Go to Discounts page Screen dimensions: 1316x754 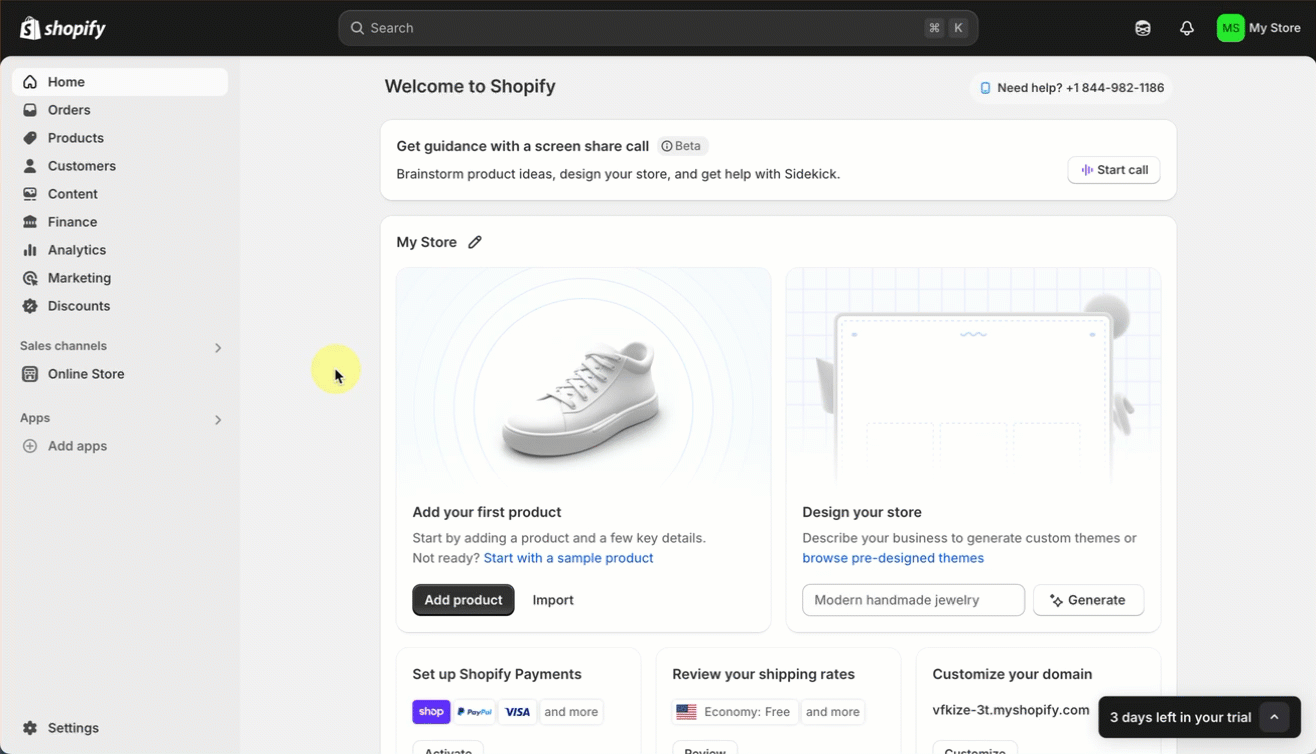click(120, 306)
